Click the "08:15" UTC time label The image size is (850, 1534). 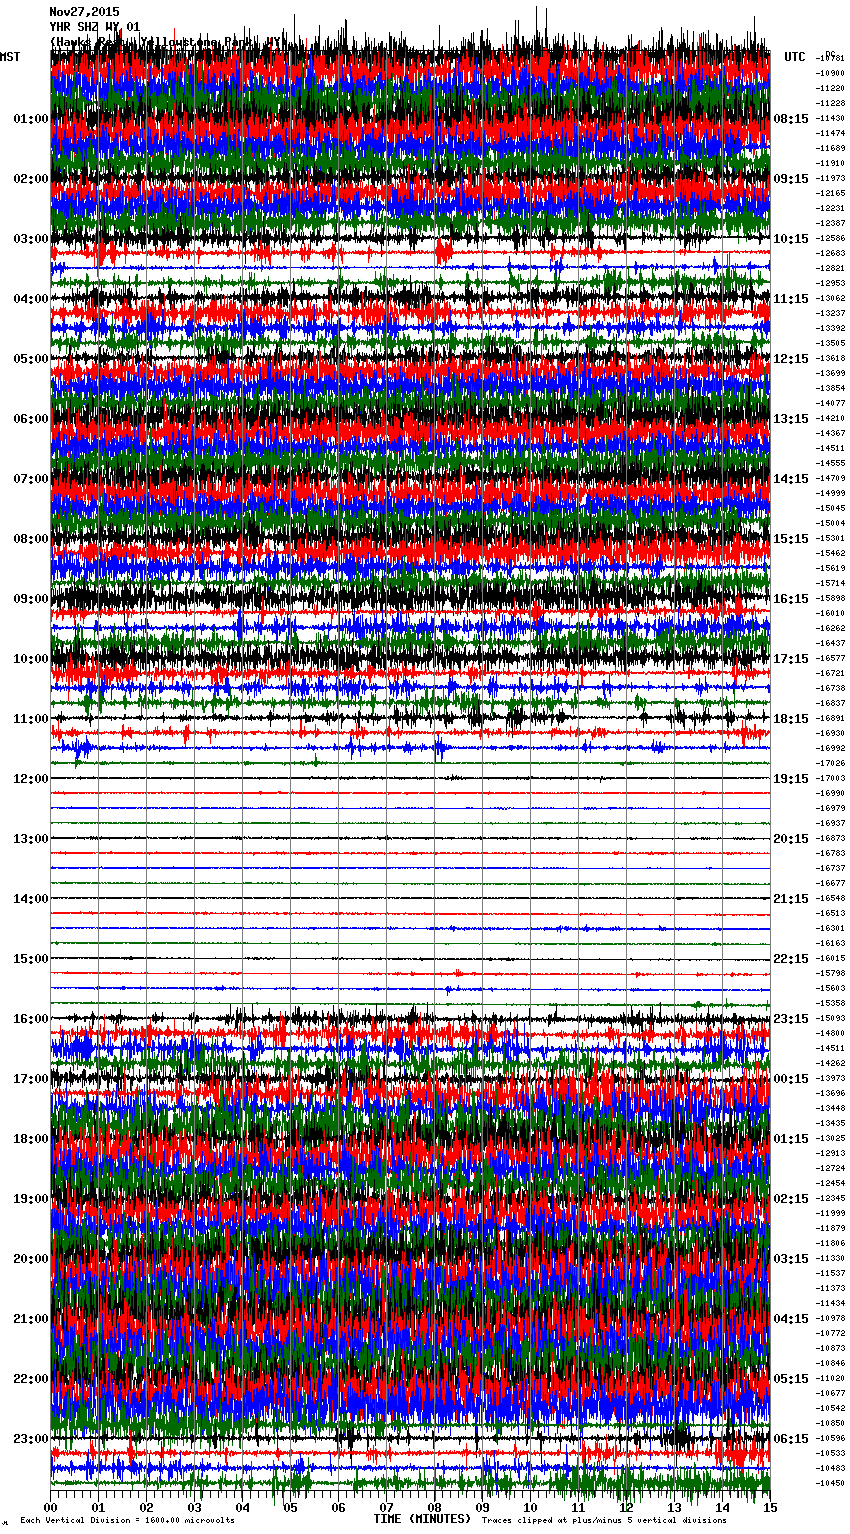tap(791, 119)
